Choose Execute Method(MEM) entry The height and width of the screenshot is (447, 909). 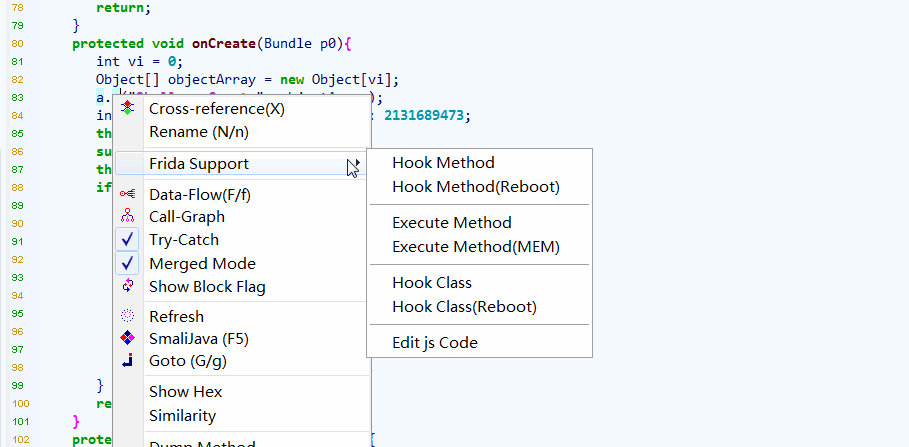coord(475,247)
